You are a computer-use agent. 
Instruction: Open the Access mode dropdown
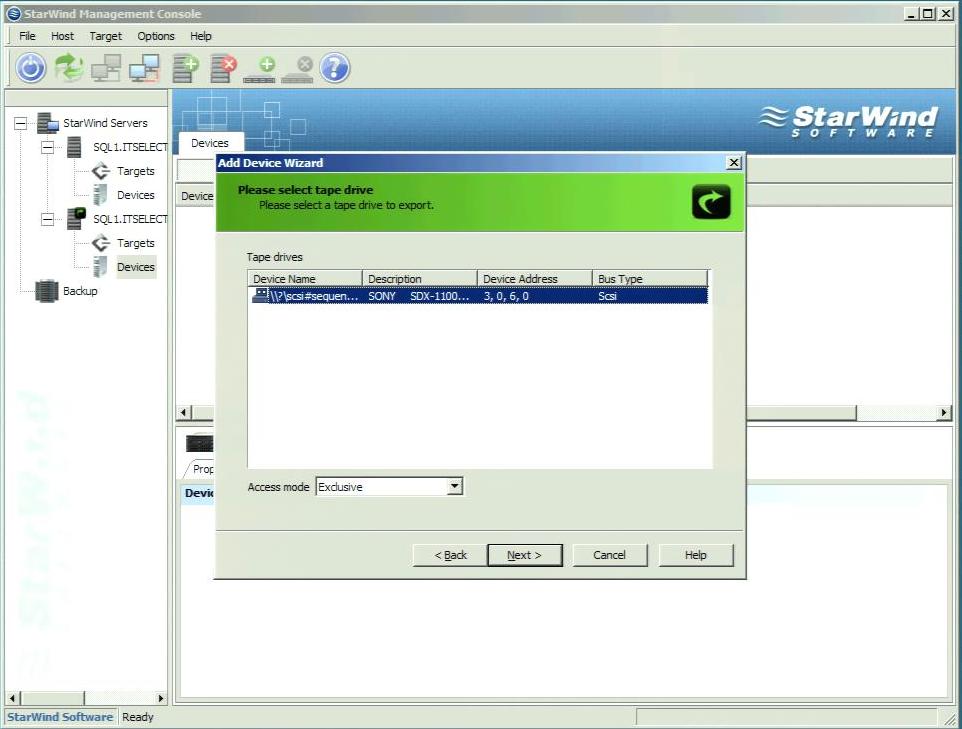[x=454, y=486]
